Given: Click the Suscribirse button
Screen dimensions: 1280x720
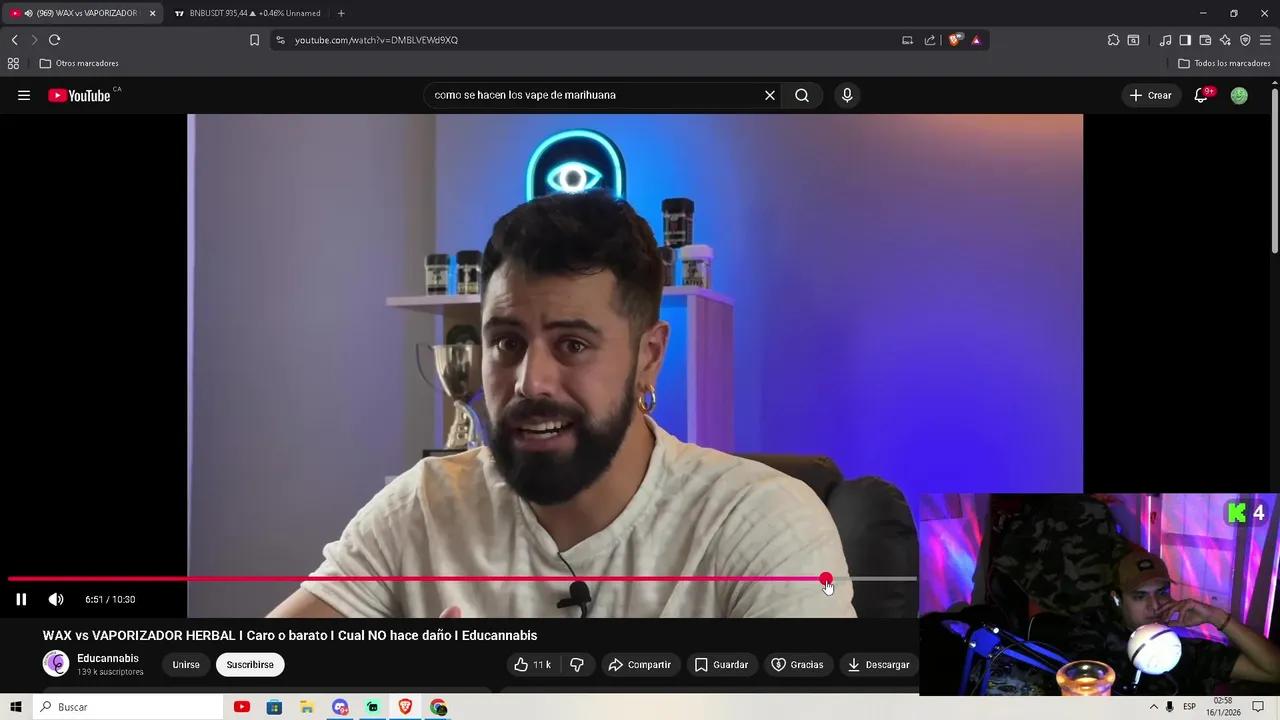Looking at the screenshot, I should pos(249,664).
